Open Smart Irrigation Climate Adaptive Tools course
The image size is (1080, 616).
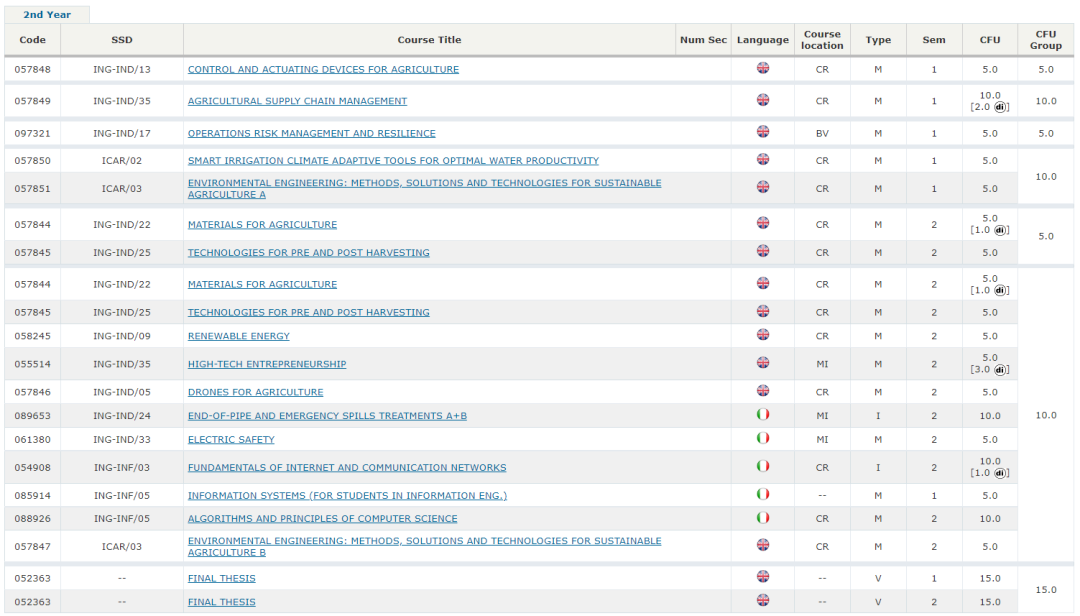tap(393, 161)
